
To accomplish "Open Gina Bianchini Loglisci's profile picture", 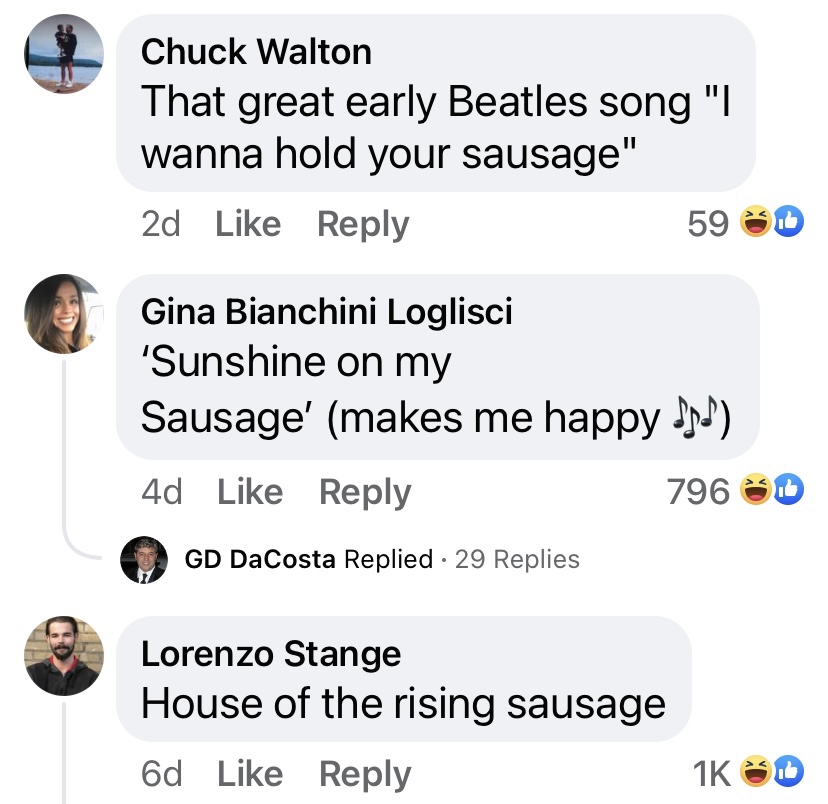I will (x=64, y=314).
